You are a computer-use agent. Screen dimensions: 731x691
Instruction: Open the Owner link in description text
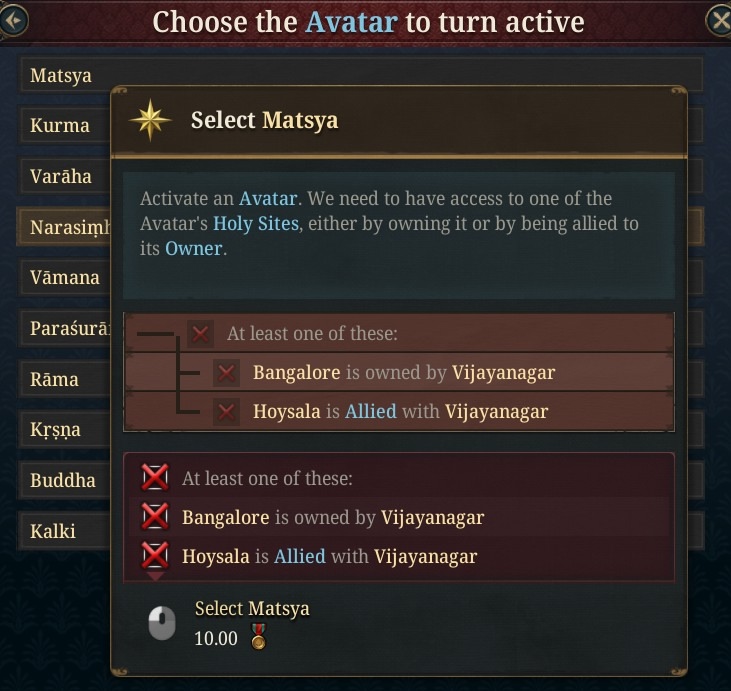(193, 249)
